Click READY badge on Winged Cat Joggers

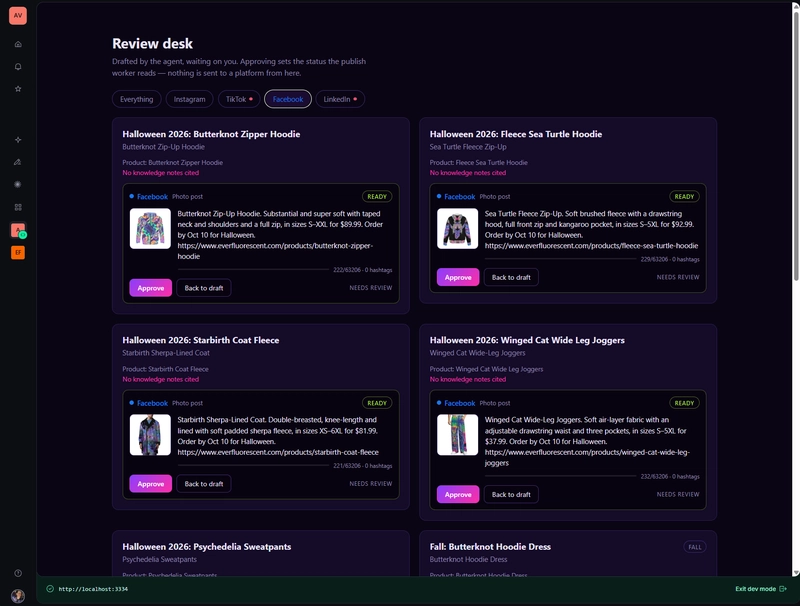point(684,403)
